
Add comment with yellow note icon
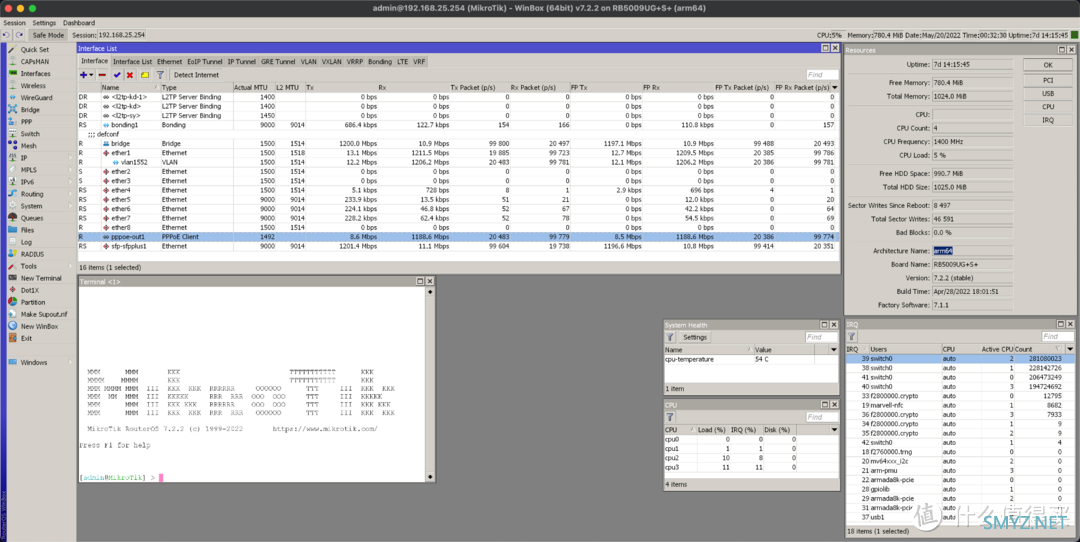(145, 75)
